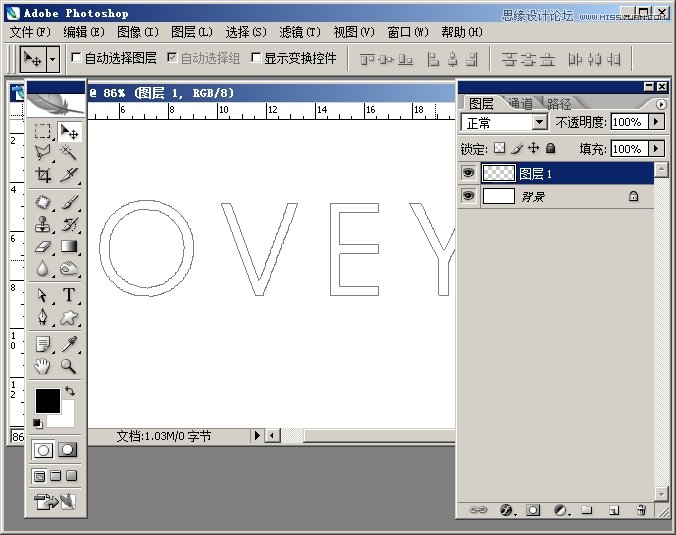The image size is (676, 535).
Task: Select the Eyedropper tool
Action: pos(69,344)
